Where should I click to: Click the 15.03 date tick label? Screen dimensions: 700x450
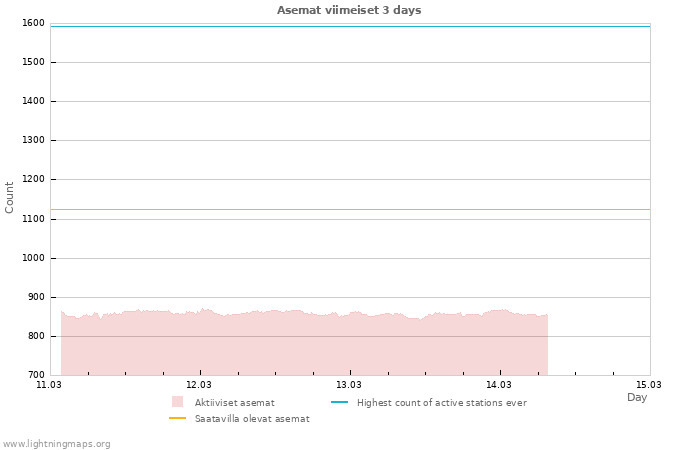point(649,384)
